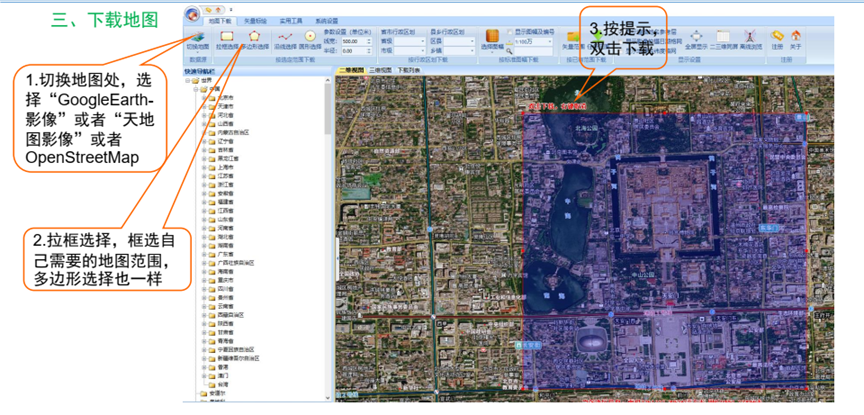864x415 pixels.
Task: Click the 安道尔 folder icon
Action: (x=203, y=394)
